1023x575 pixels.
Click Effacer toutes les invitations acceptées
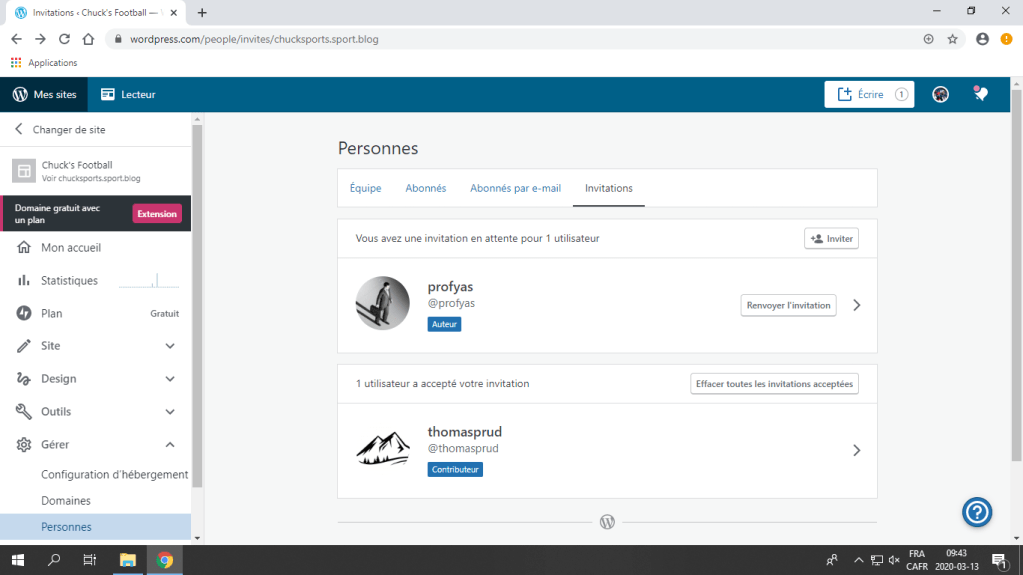[774, 384]
